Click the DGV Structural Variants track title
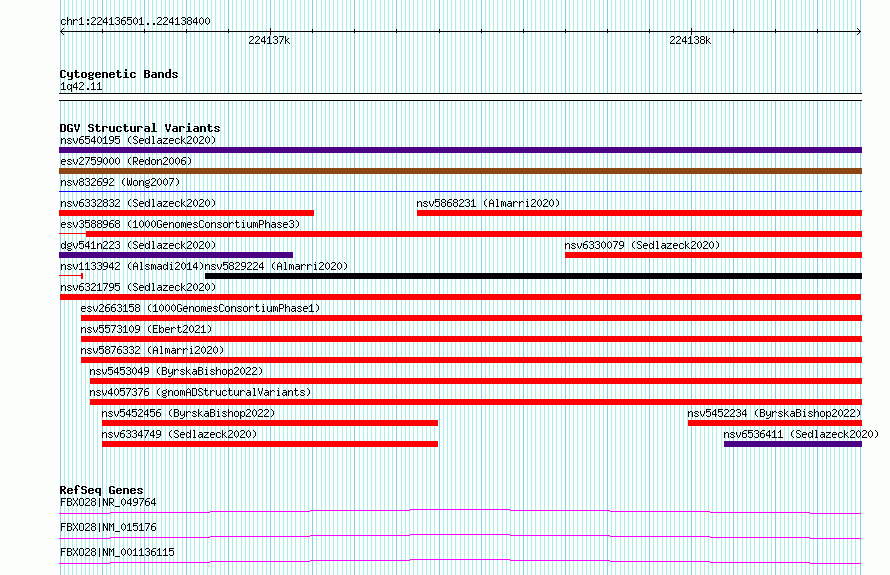890x575 pixels. 140,128
